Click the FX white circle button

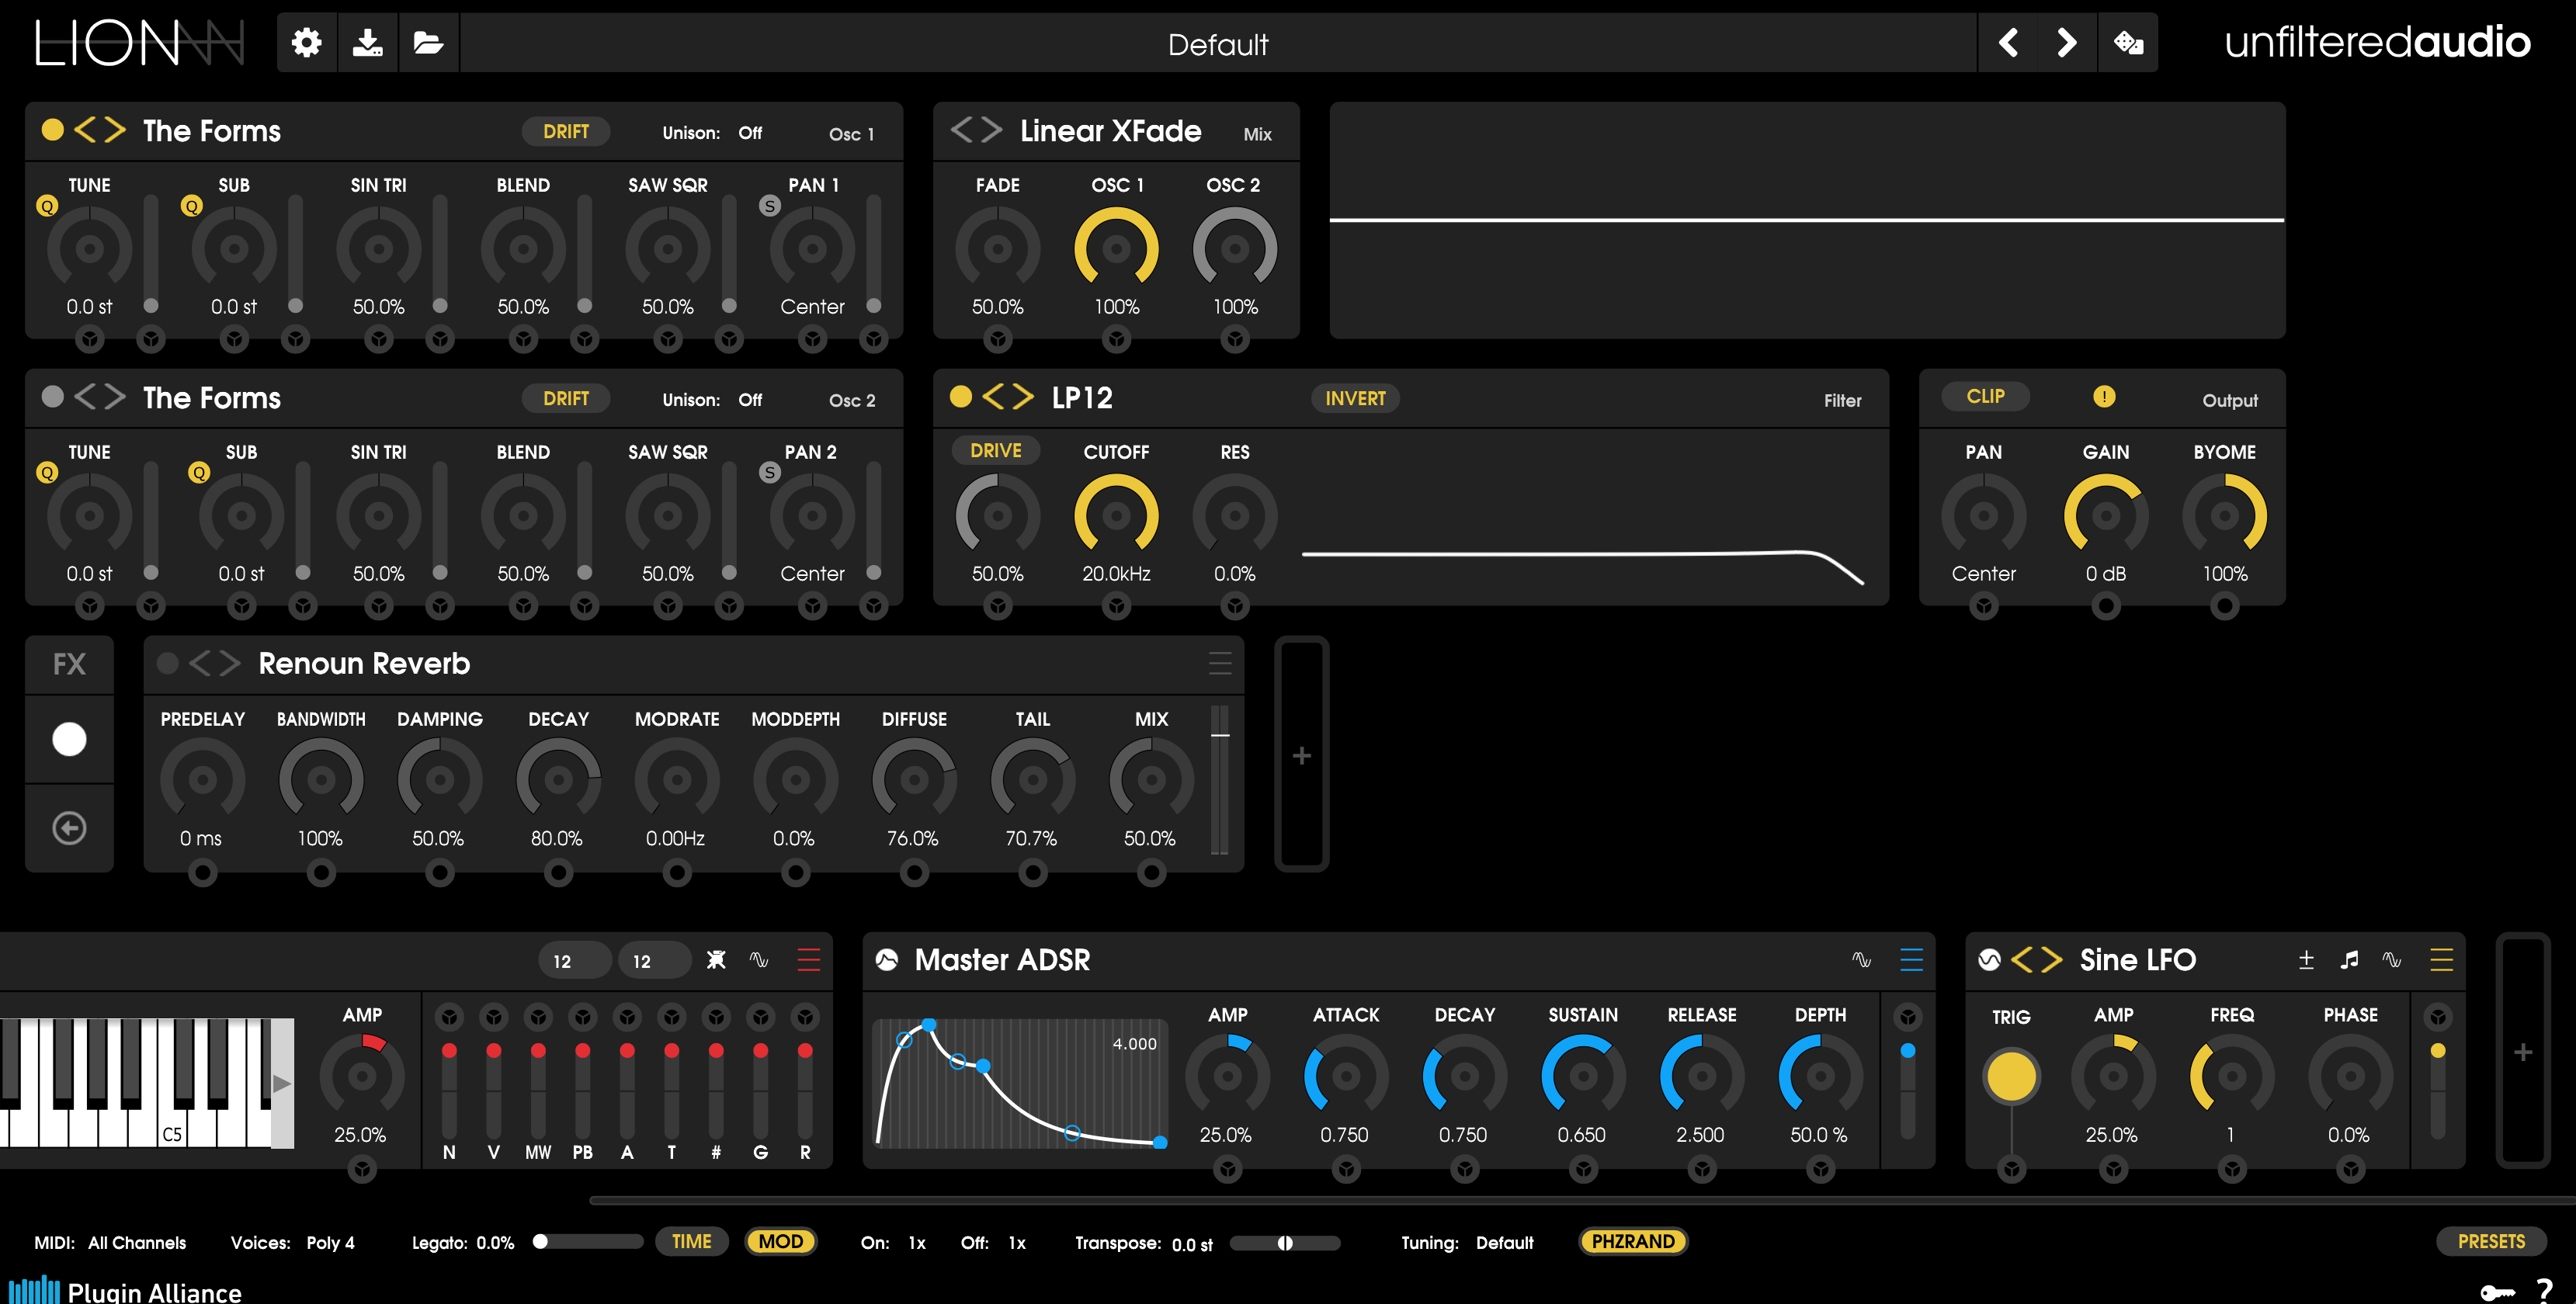69,739
